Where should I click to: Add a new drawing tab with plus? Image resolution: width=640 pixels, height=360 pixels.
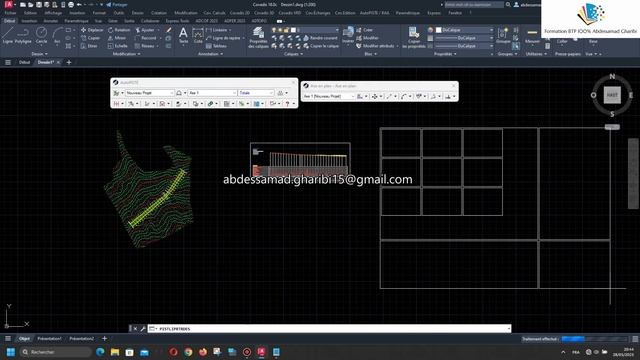coord(69,62)
